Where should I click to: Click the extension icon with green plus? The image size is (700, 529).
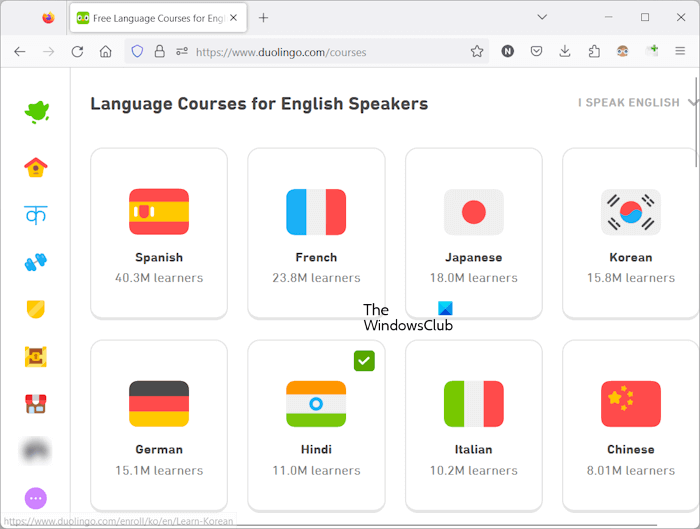tap(652, 51)
